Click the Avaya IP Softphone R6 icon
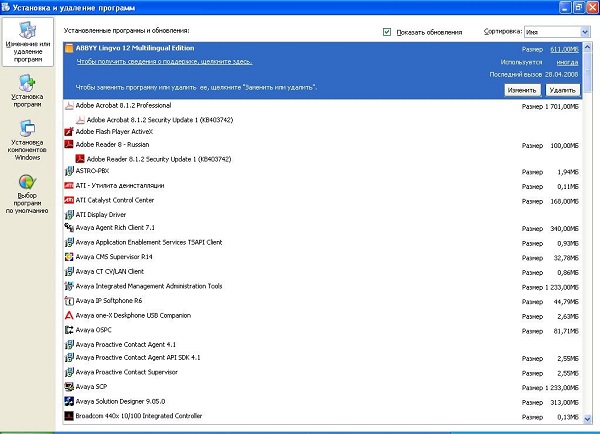Screen dimensions: 600x434 [69, 301]
